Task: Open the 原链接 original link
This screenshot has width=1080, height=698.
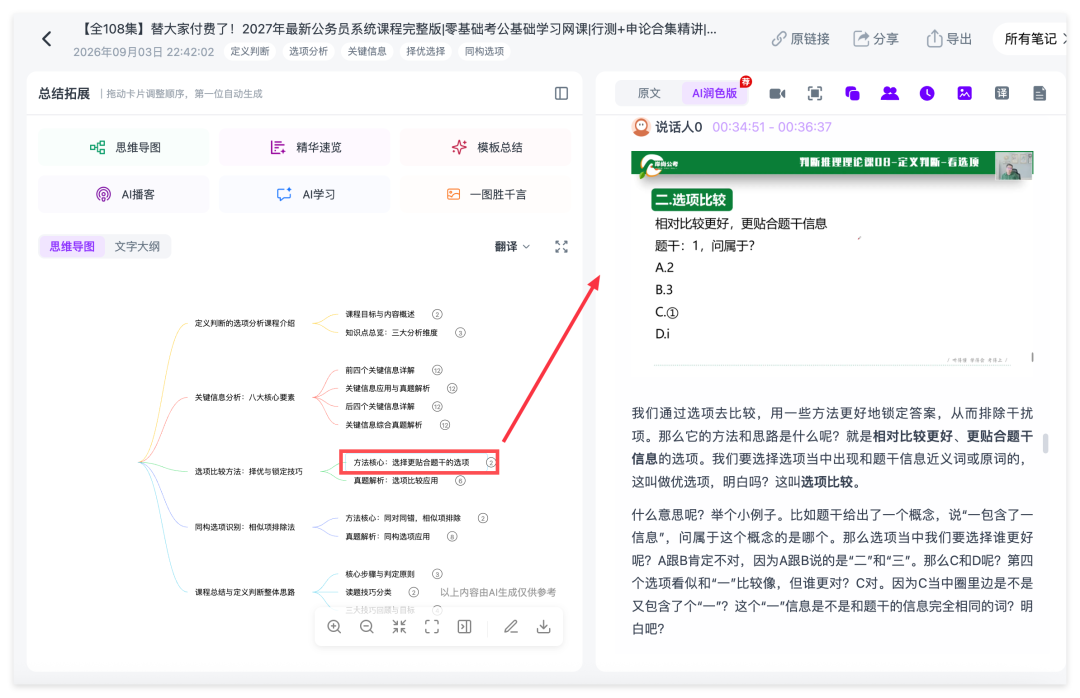Action: (x=800, y=39)
